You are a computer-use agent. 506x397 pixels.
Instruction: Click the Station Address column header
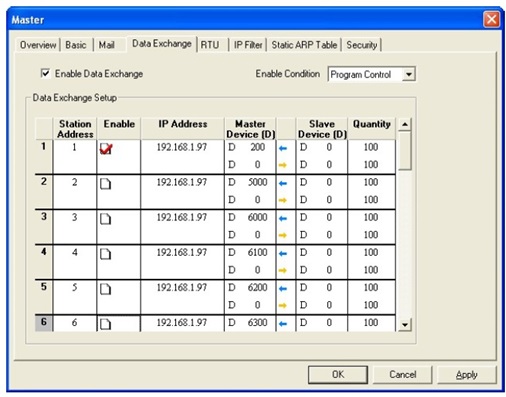coord(75,129)
